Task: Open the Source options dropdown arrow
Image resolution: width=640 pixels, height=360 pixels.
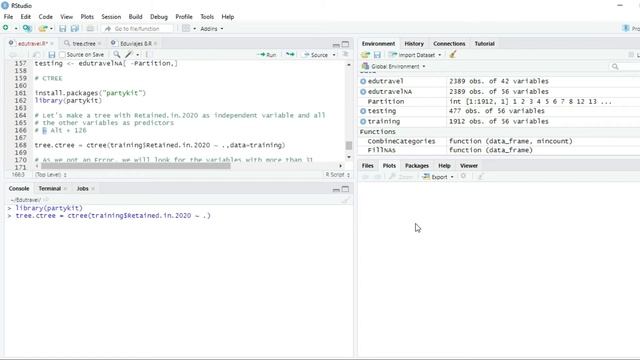Action: (334, 55)
